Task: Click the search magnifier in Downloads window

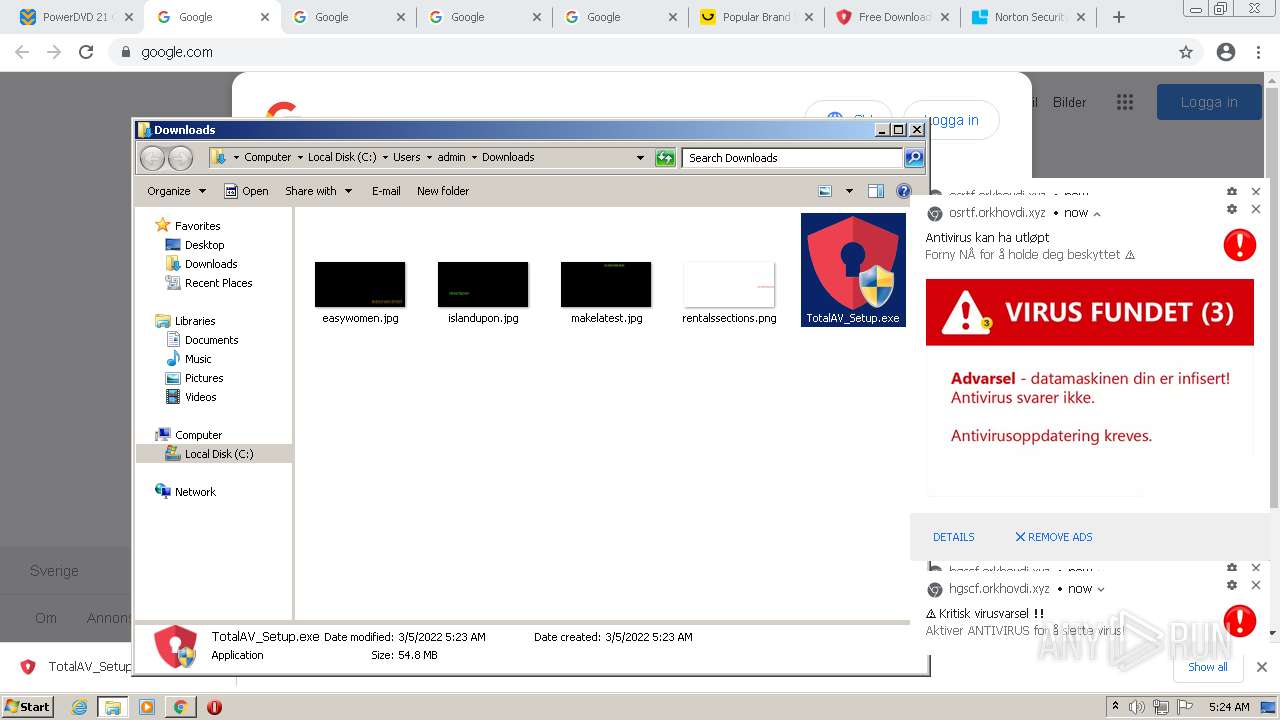Action: pyautogui.click(x=914, y=158)
